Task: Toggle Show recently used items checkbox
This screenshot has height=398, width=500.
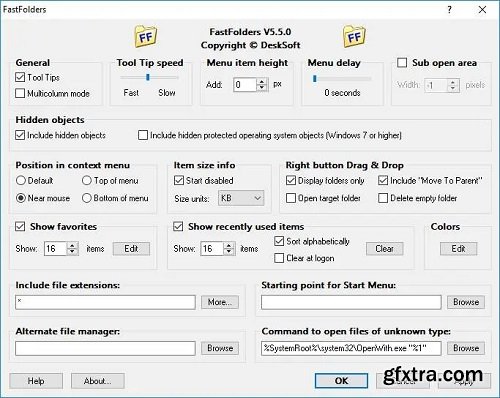Action: (x=178, y=227)
